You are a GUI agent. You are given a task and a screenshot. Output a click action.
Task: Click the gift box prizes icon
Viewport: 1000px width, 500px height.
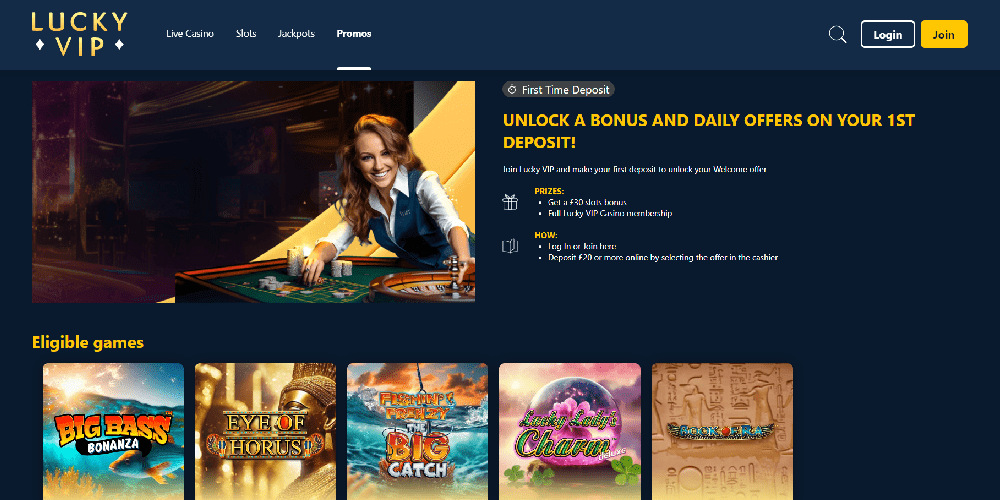point(510,202)
